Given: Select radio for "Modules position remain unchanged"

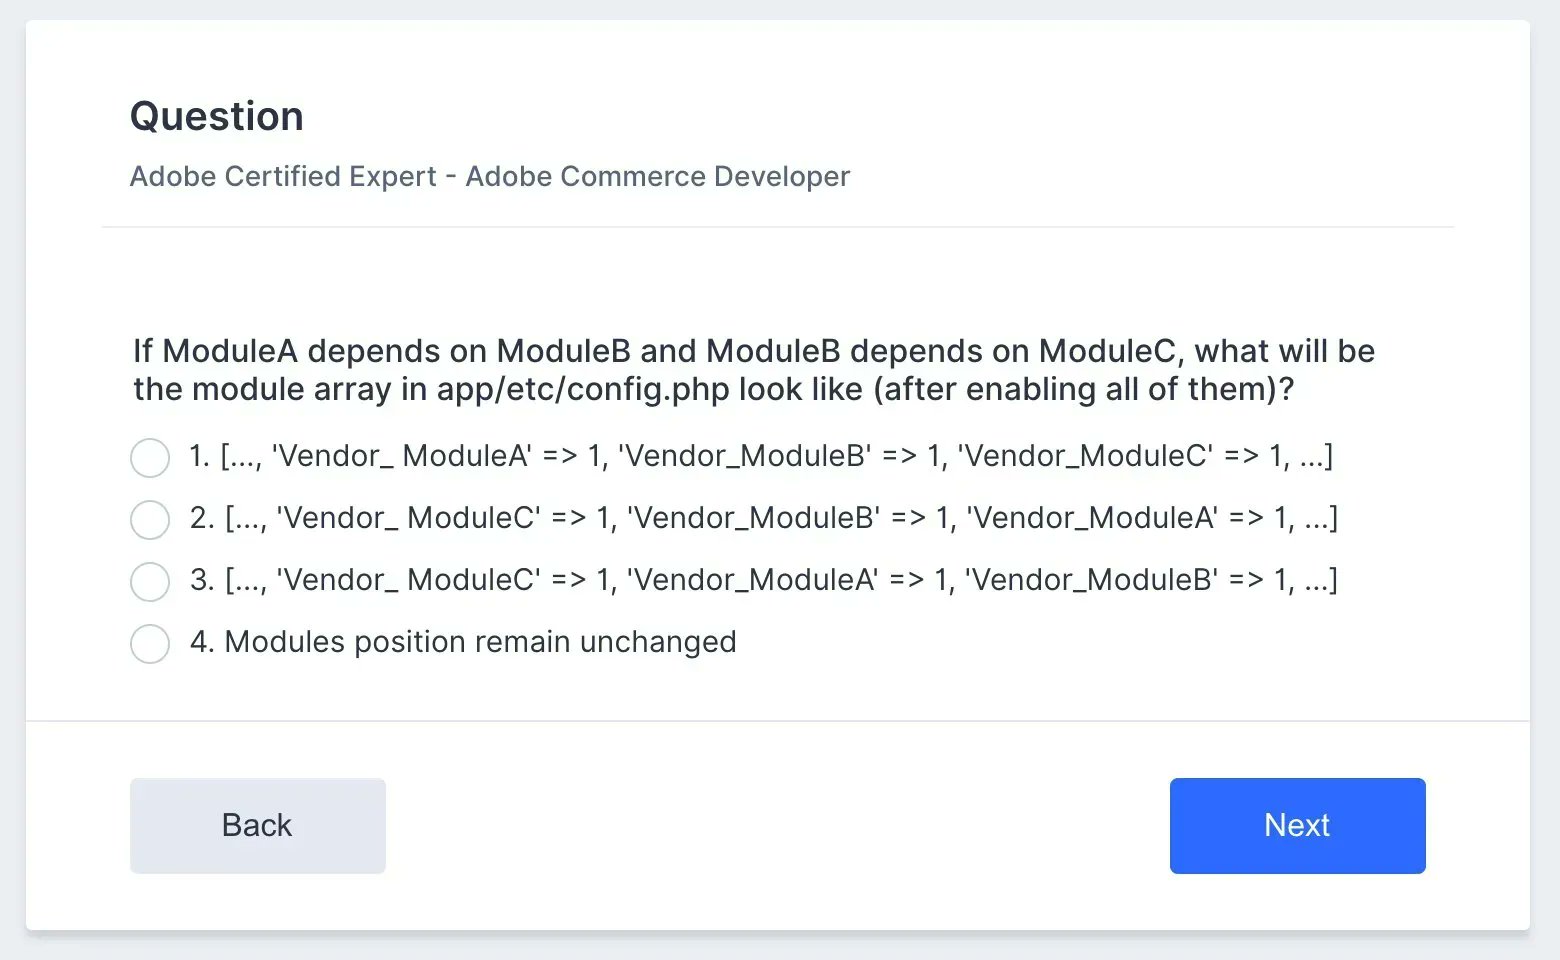Looking at the screenshot, I should [x=150, y=644].
